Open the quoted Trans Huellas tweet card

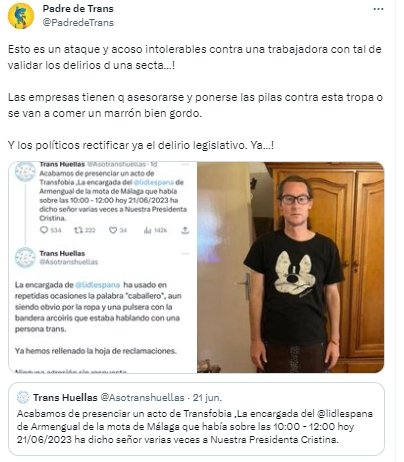(x=196, y=419)
